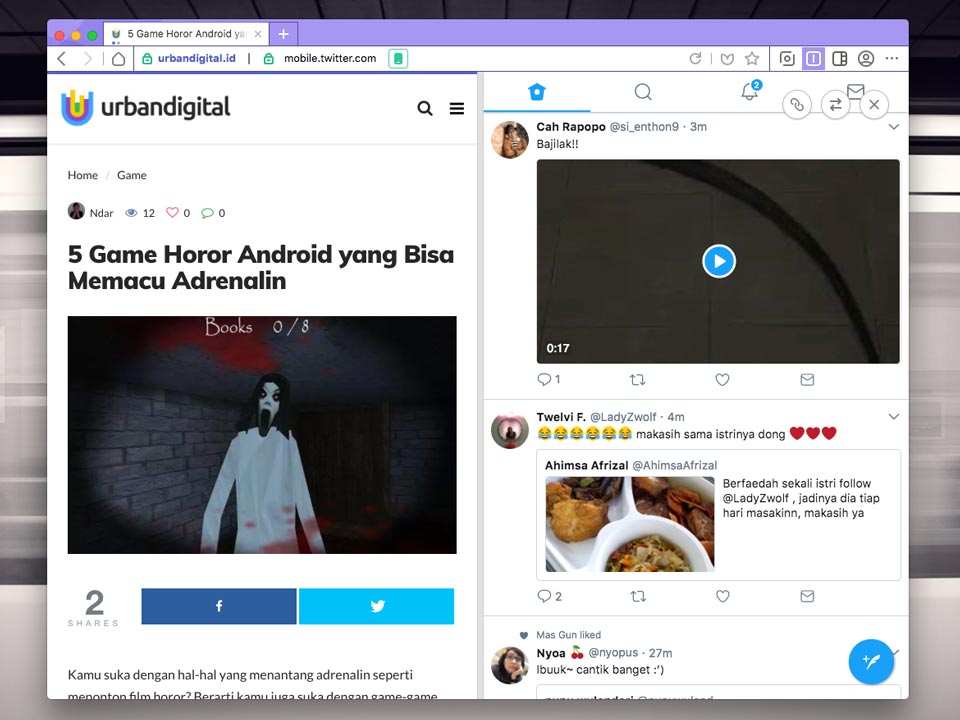Reload the page from the address bar
This screenshot has height=720, width=960.
coord(695,59)
